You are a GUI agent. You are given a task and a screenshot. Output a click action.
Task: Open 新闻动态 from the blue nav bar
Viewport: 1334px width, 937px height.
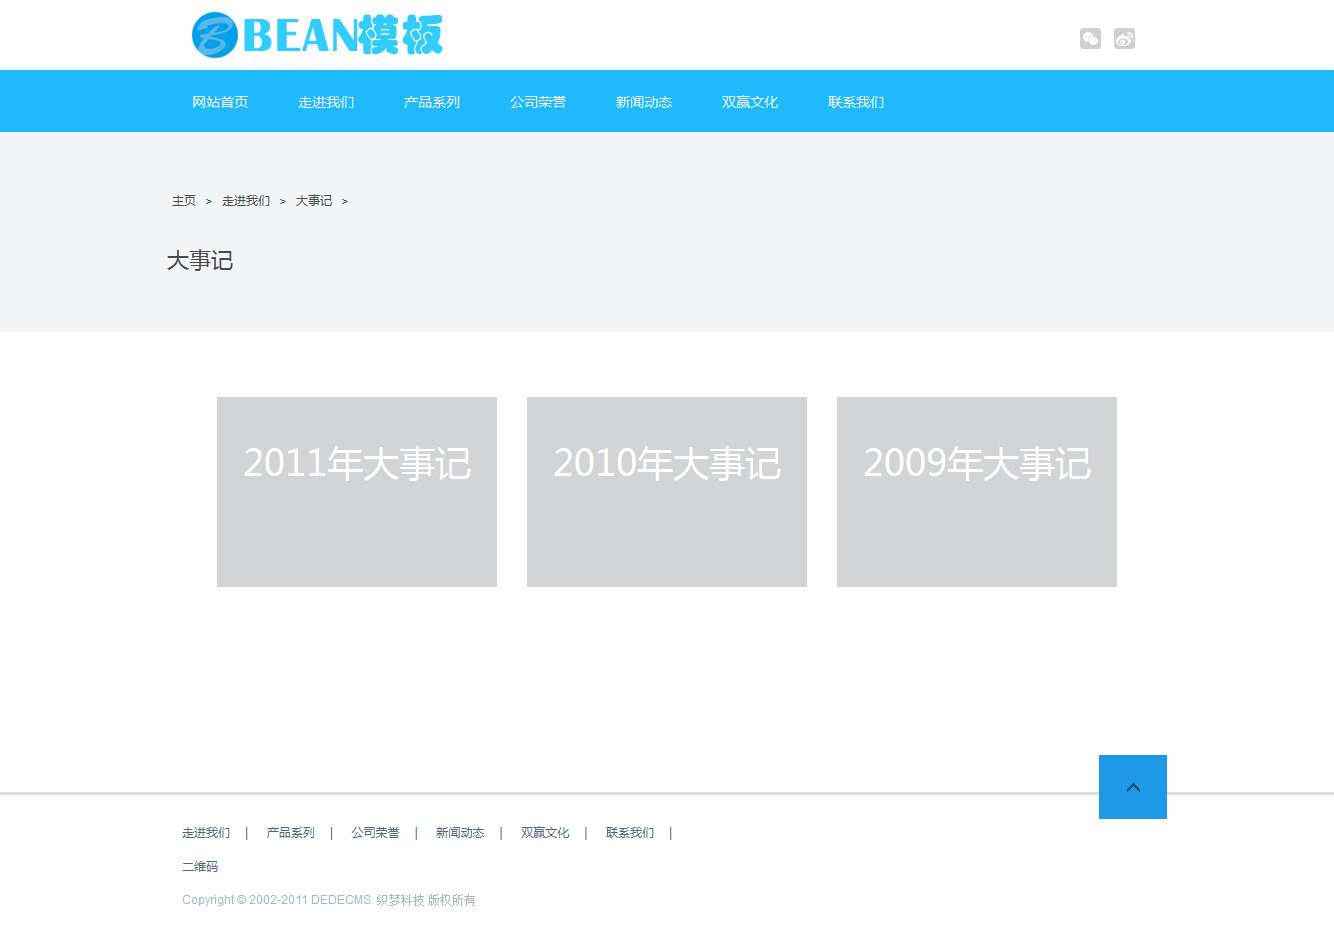644,102
